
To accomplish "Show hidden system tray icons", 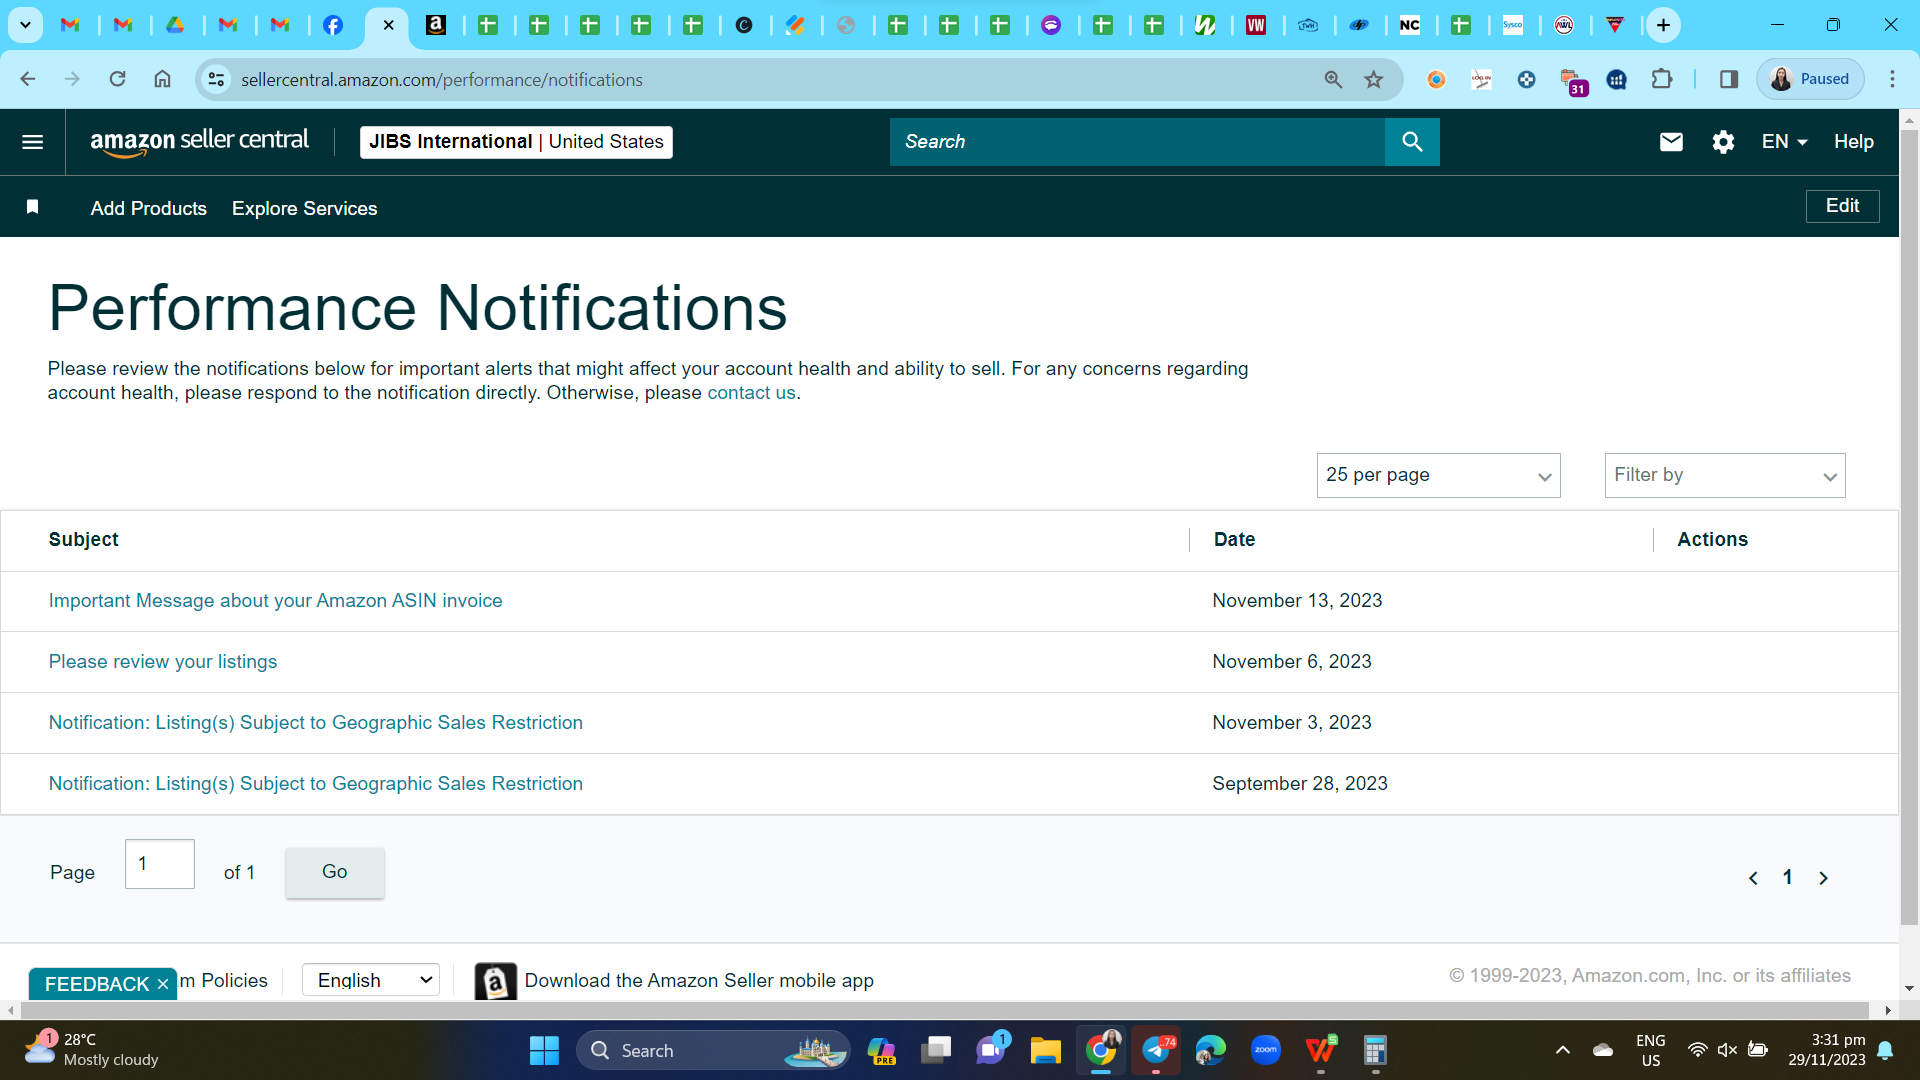I will pos(1563,1051).
